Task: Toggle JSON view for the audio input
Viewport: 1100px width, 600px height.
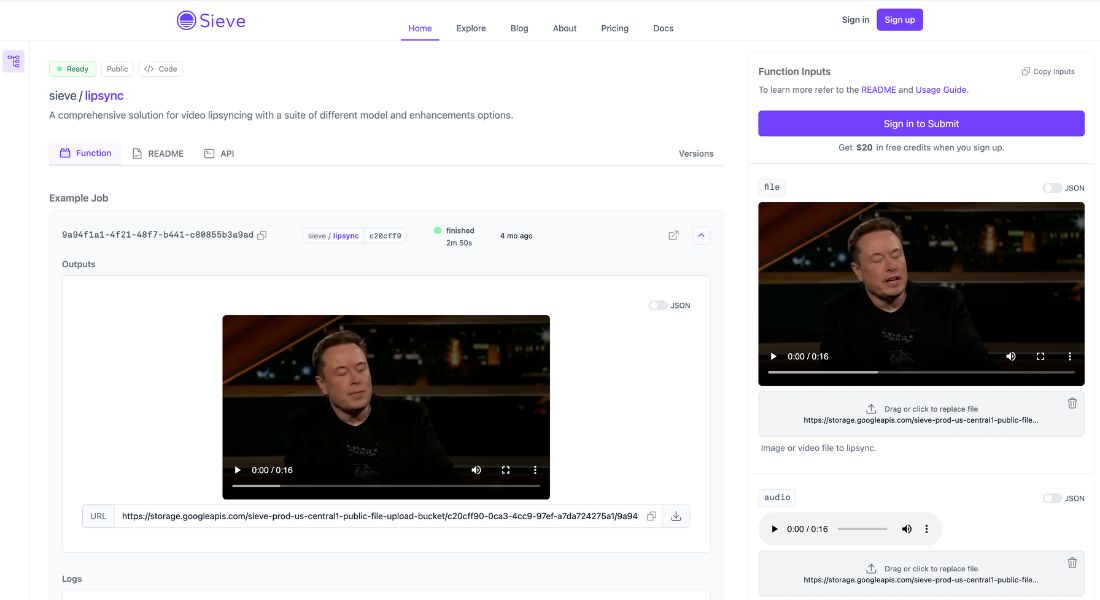Action: pos(1051,497)
